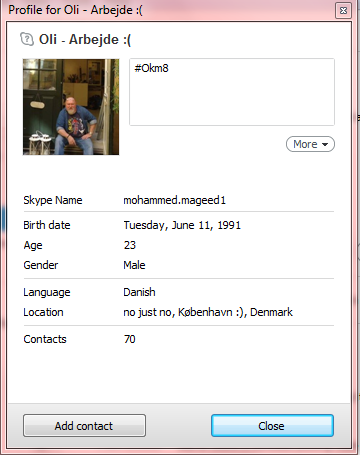The image size is (360, 455).
Task: Click the Add contact button
Action: tap(84, 426)
